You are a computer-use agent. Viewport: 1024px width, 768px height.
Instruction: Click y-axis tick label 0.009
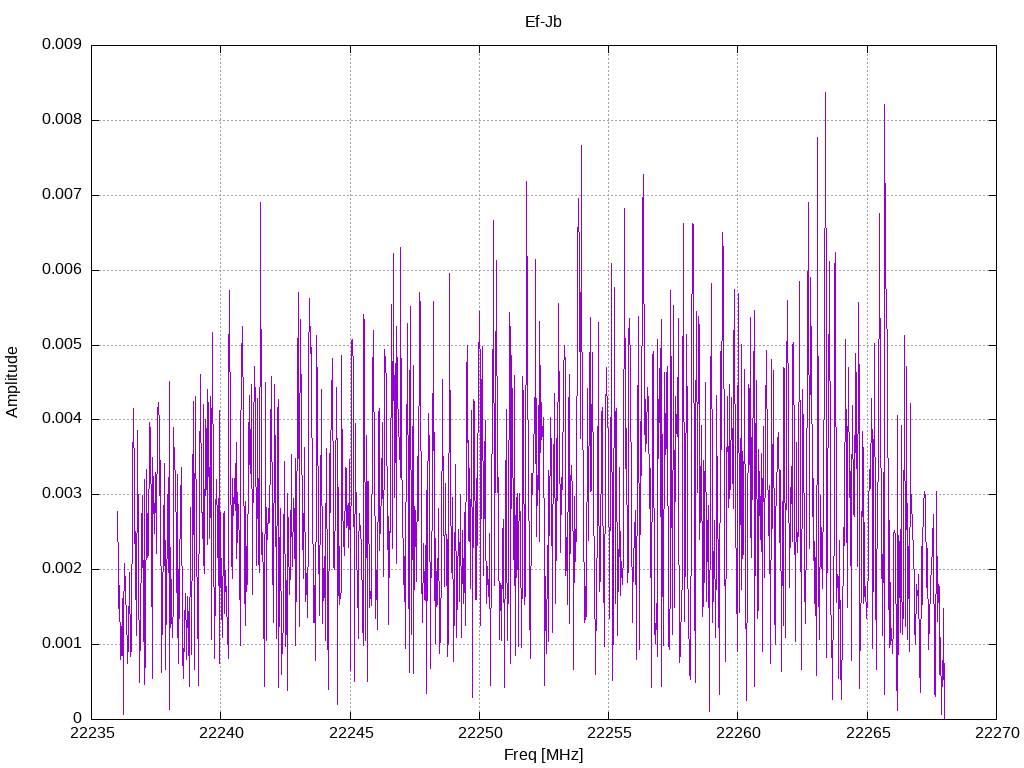coord(62,44)
